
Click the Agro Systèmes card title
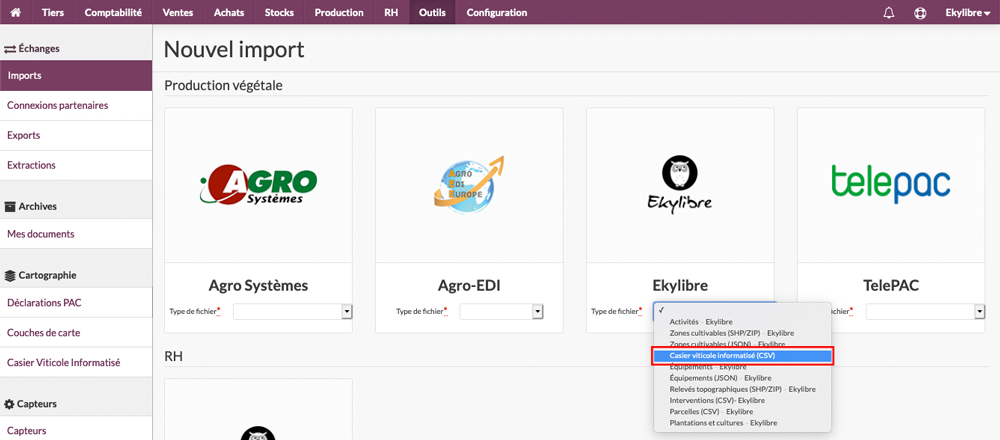point(258,285)
